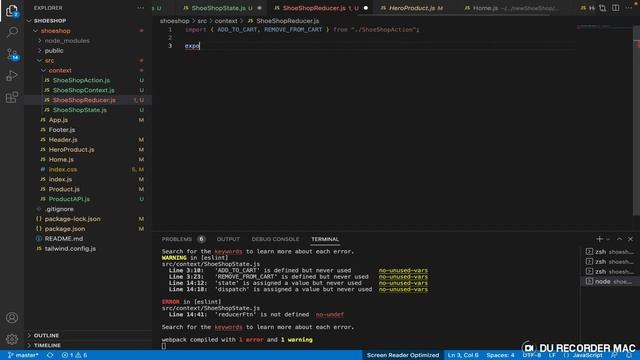Select ShoeShopReducer.js in the explorer
The image size is (640, 360).
pos(84,100)
